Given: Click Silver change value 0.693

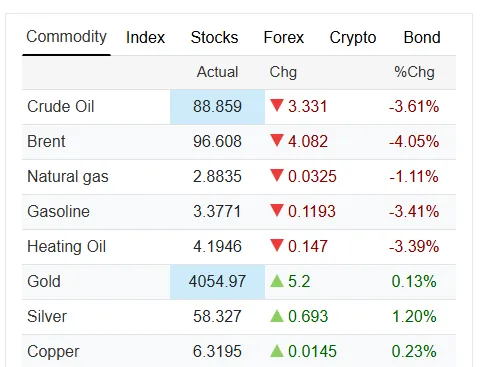Looking at the screenshot, I should (x=308, y=316).
